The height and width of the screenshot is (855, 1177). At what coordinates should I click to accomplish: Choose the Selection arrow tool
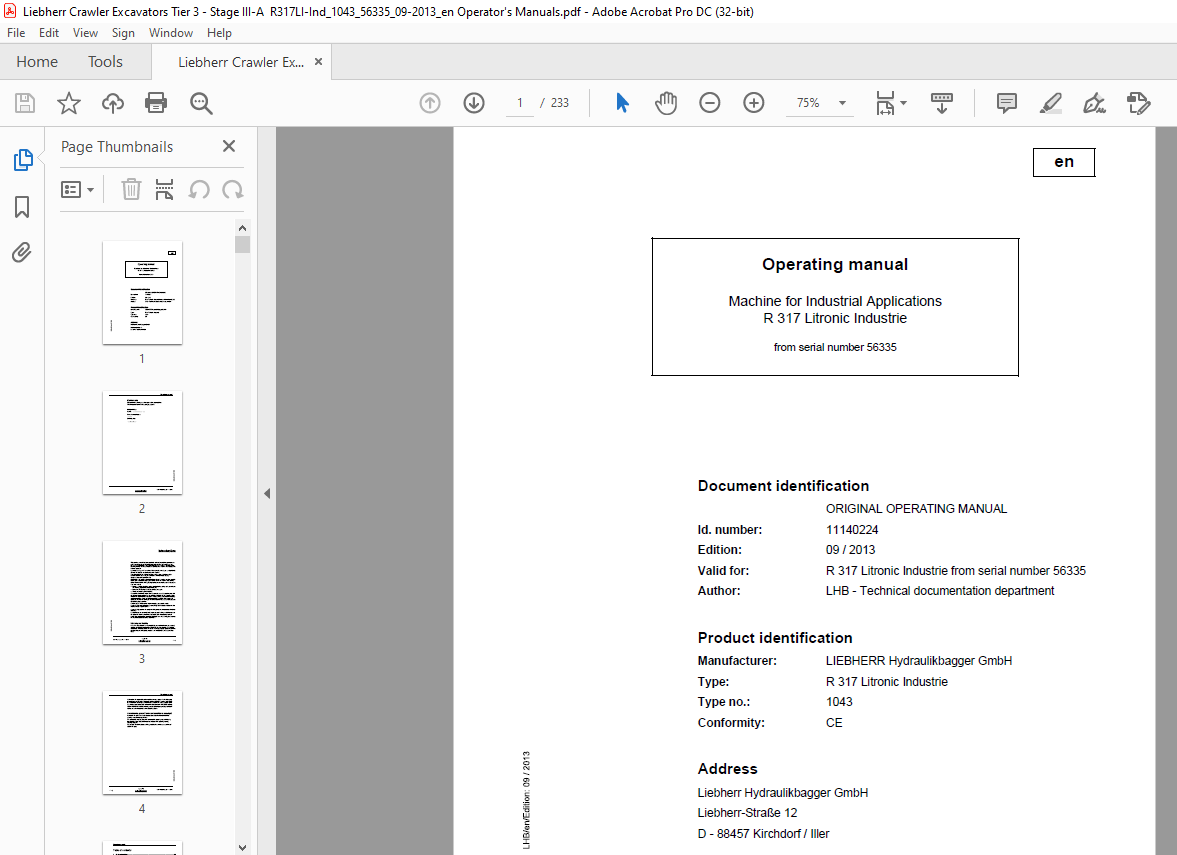(622, 103)
